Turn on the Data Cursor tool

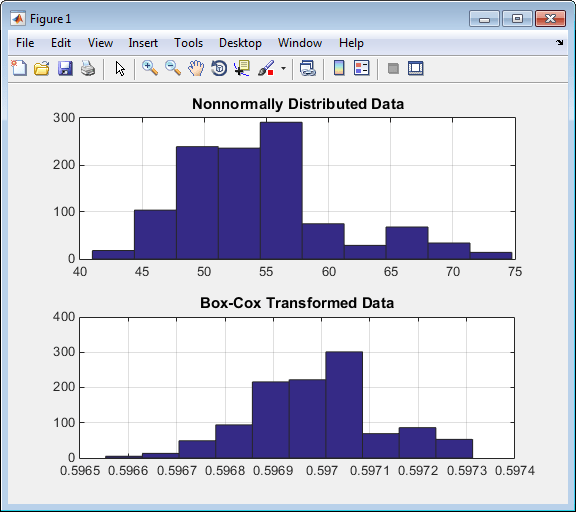pyautogui.click(x=242, y=68)
